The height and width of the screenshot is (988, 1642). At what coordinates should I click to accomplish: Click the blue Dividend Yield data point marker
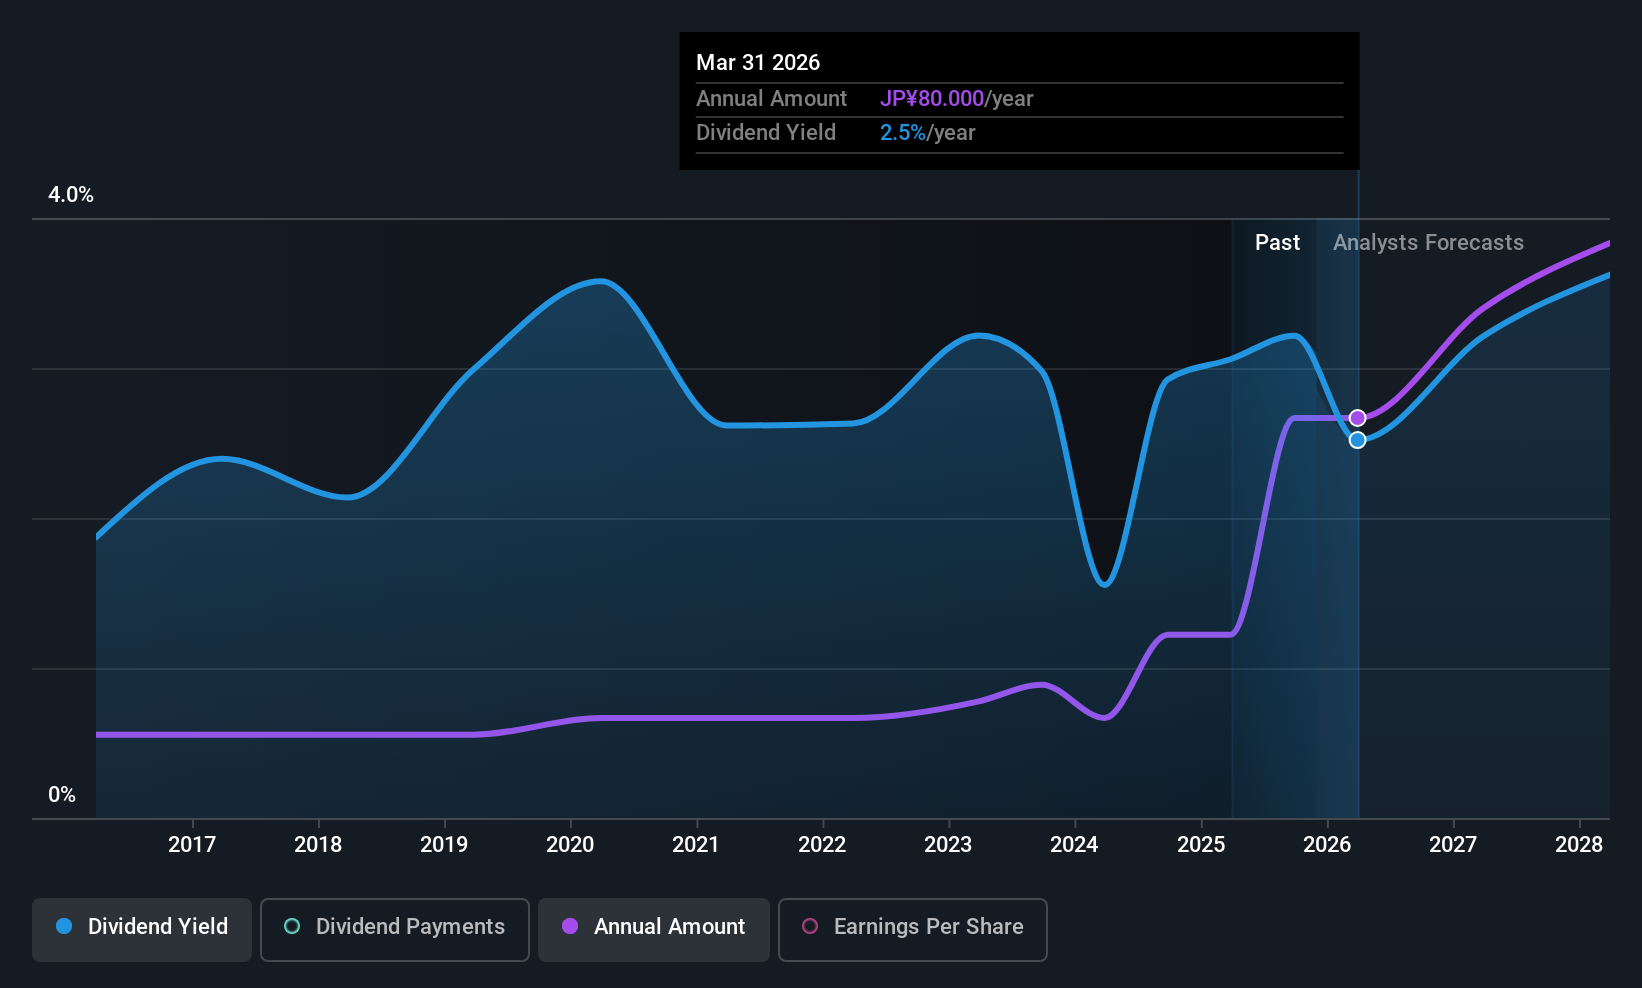point(1357,440)
